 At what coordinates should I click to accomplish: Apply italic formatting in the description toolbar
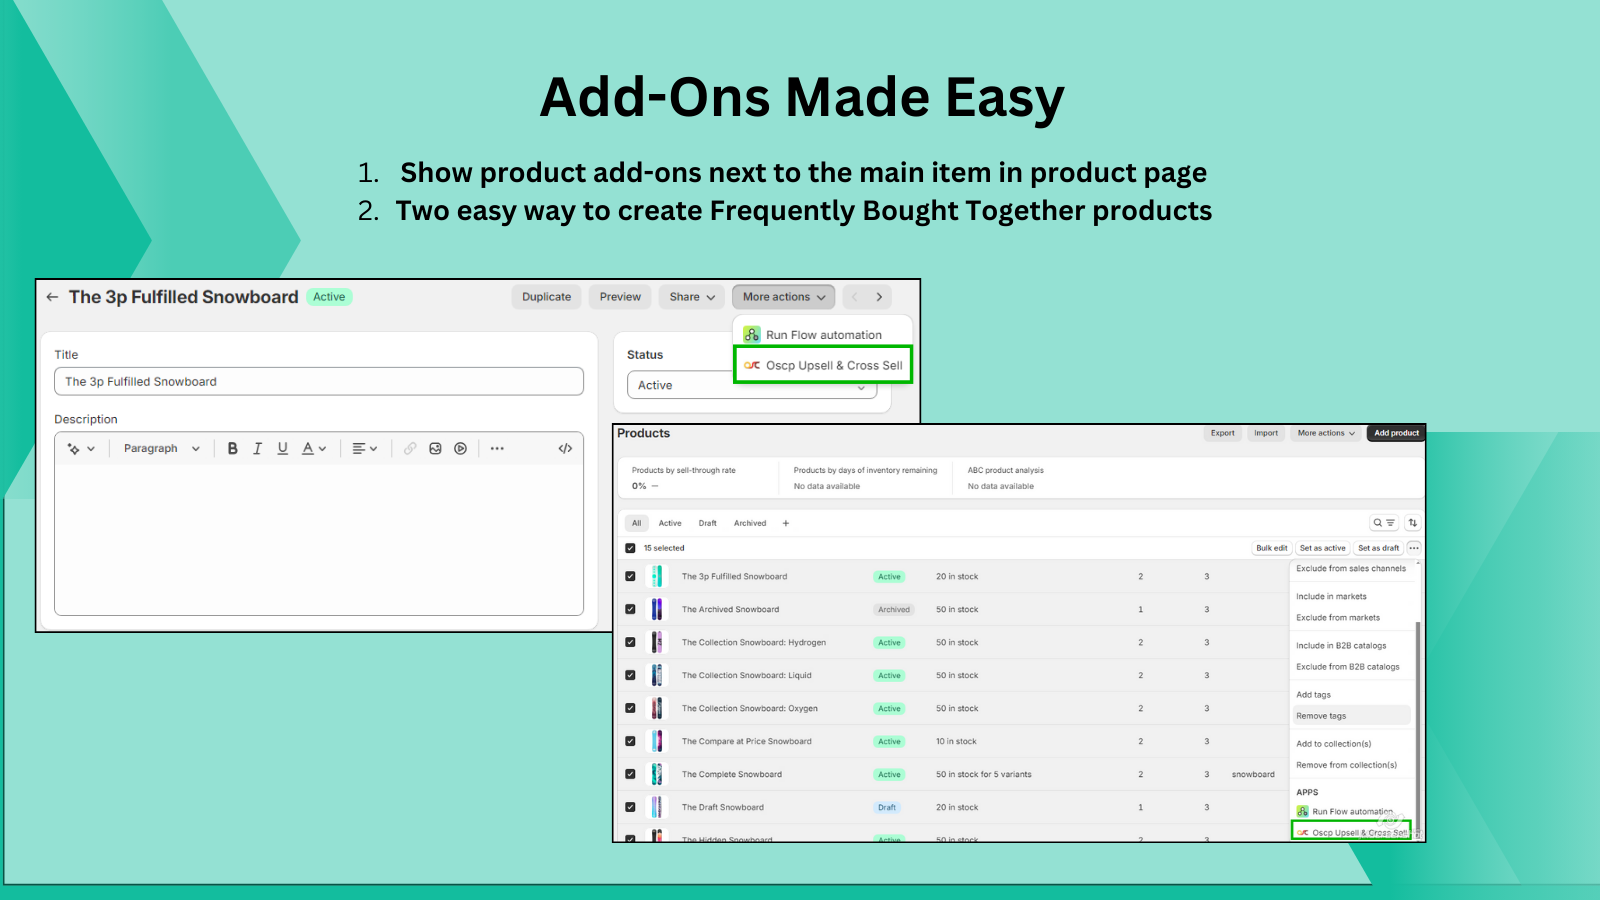(x=257, y=449)
